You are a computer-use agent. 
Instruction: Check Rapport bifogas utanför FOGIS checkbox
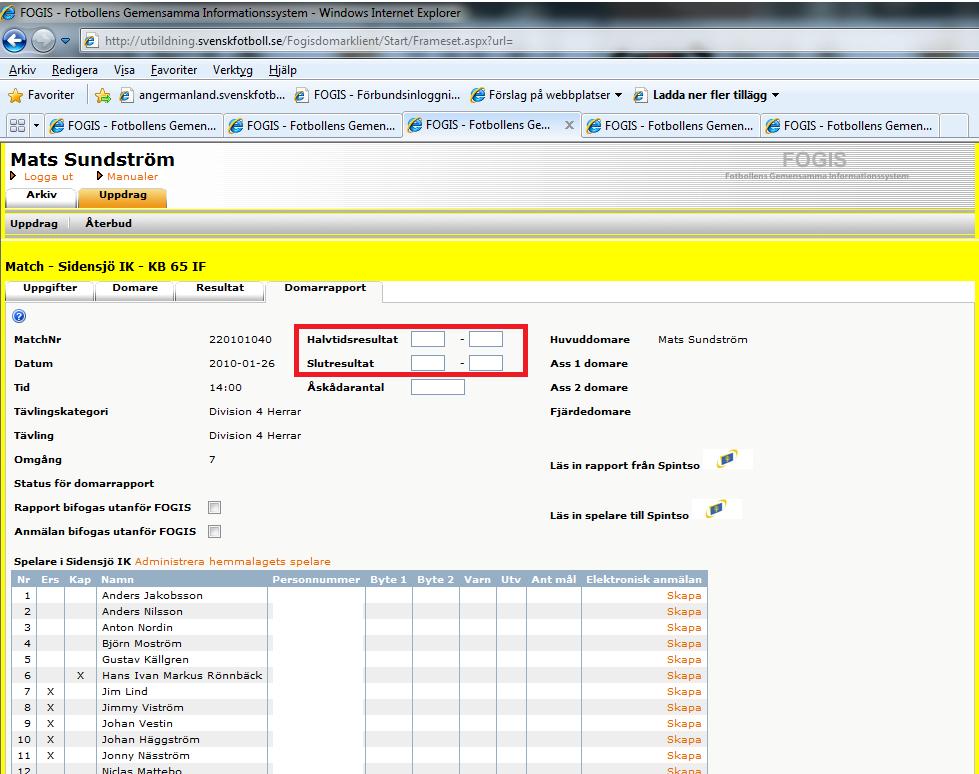[x=214, y=507]
